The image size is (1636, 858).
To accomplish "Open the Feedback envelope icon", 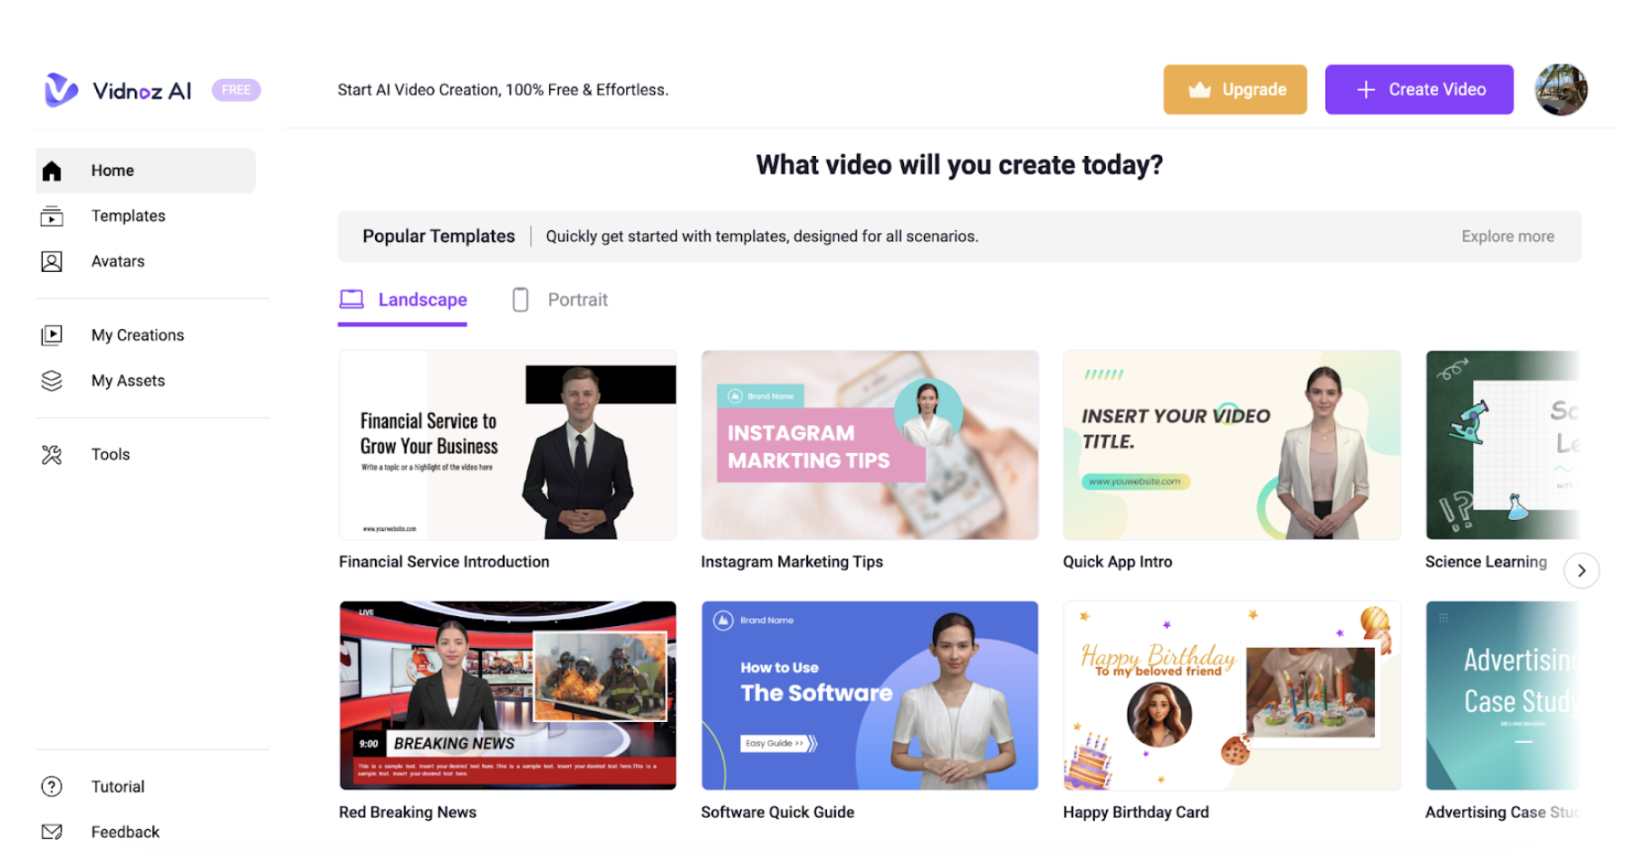I will point(52,832).
